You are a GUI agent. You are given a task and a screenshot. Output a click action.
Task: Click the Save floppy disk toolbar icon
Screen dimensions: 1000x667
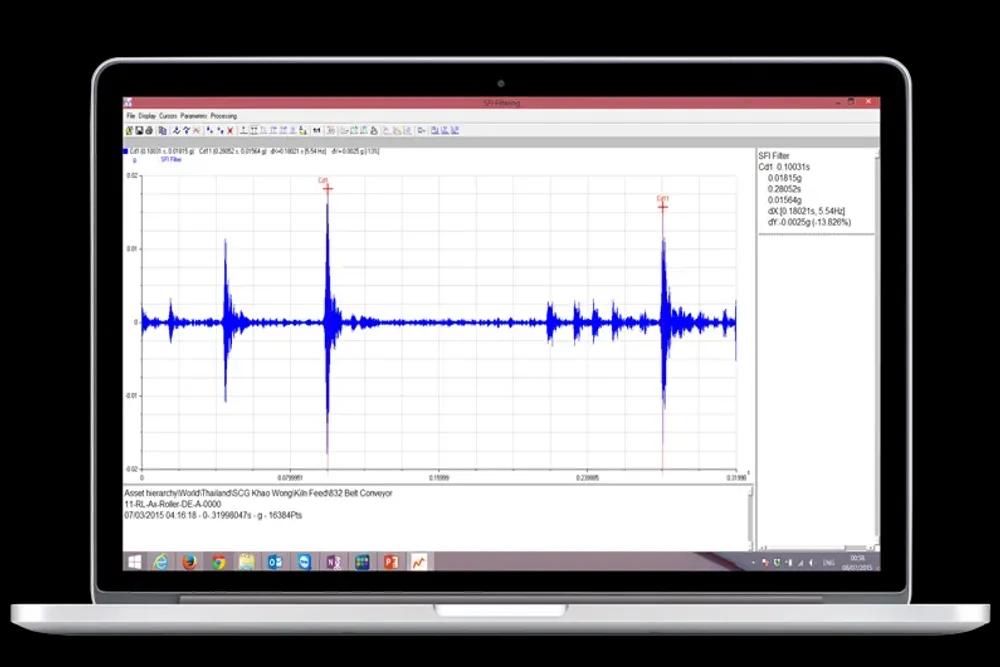(x=139, y=130)
